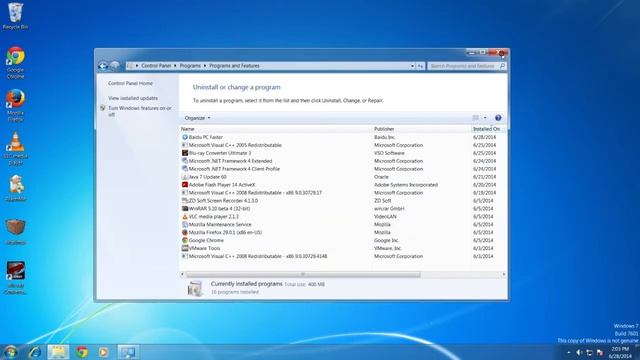The width and height of the screenshot is (640, 360).
Task: Open the Mozilla Firefox desktop shortcut
Action: (16, 106)
